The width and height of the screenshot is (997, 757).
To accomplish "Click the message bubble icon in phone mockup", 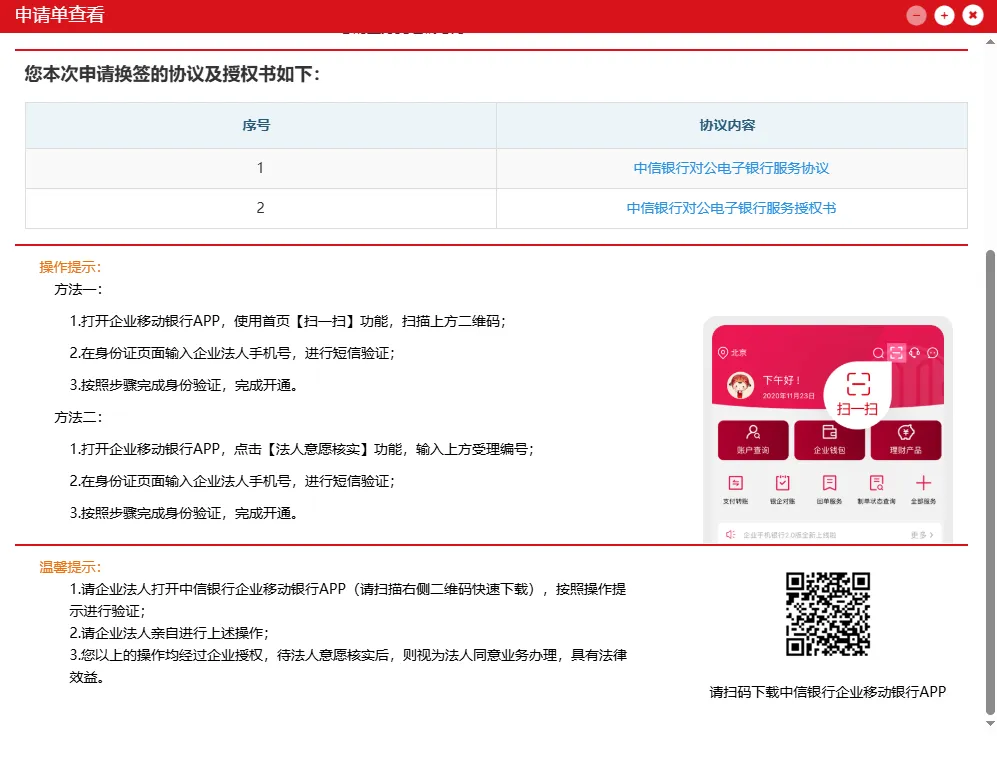I will tap(933, 353).
